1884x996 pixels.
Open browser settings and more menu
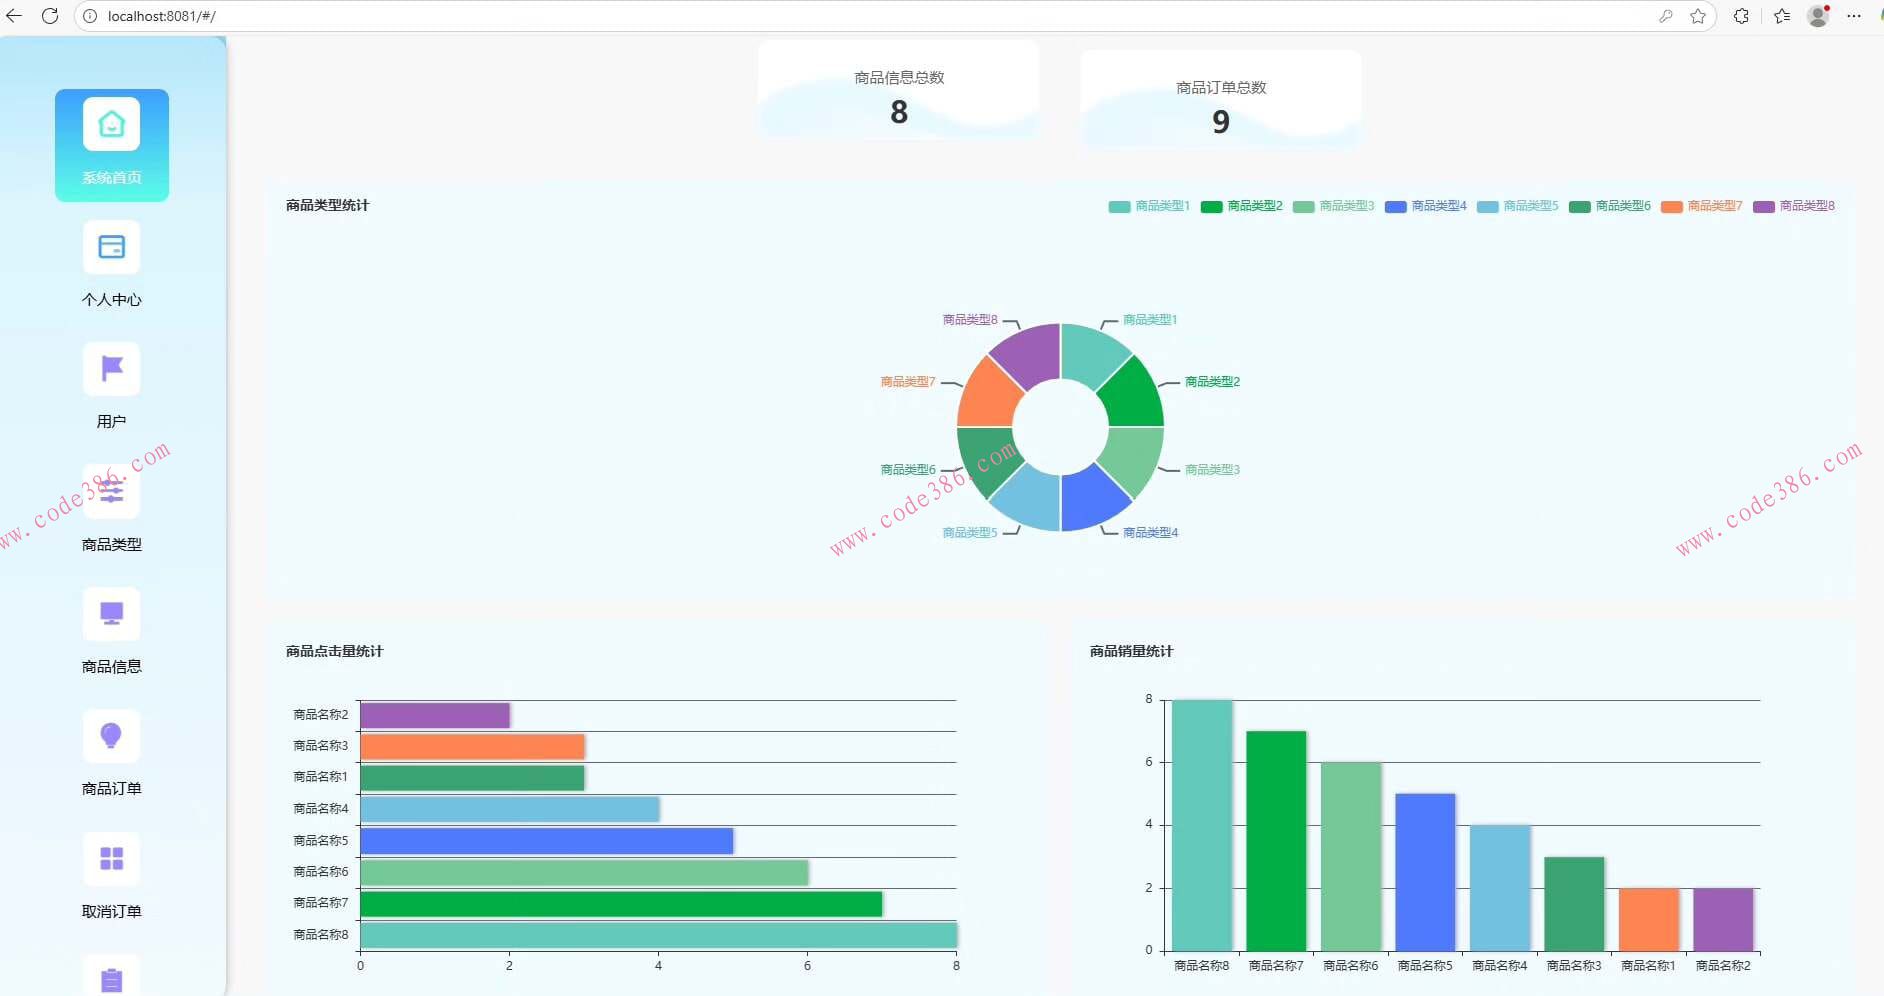click(x=1854, y=16)
